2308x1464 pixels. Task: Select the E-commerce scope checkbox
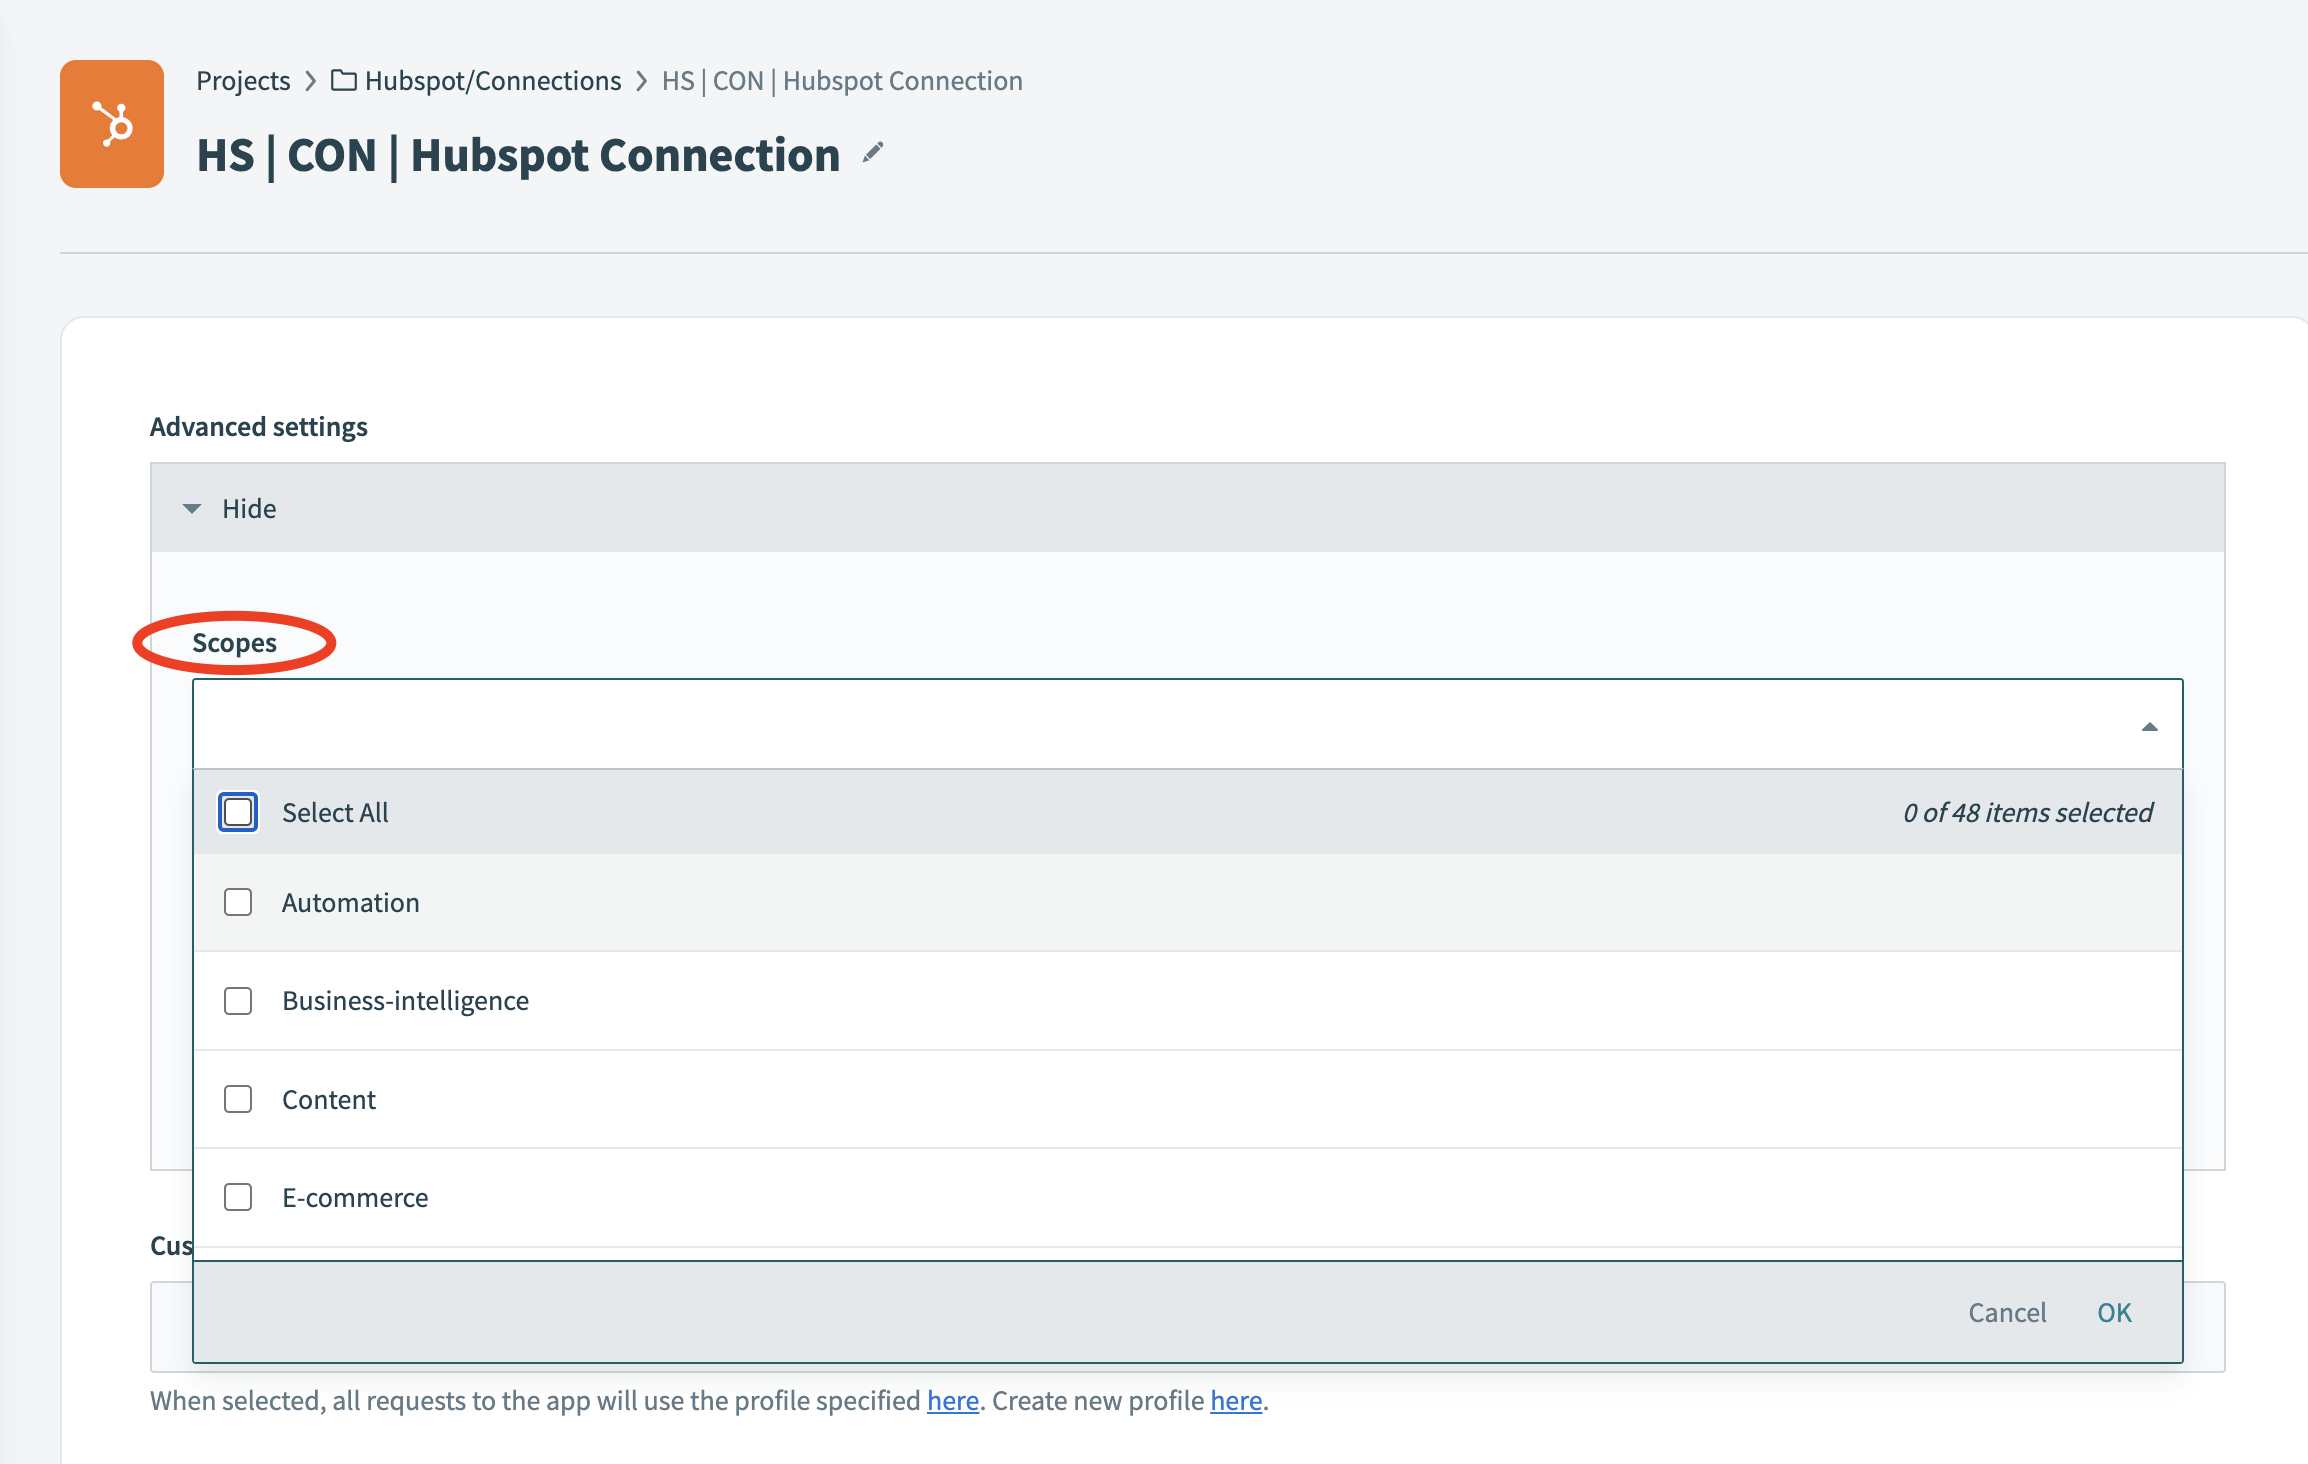(238, 1197)
